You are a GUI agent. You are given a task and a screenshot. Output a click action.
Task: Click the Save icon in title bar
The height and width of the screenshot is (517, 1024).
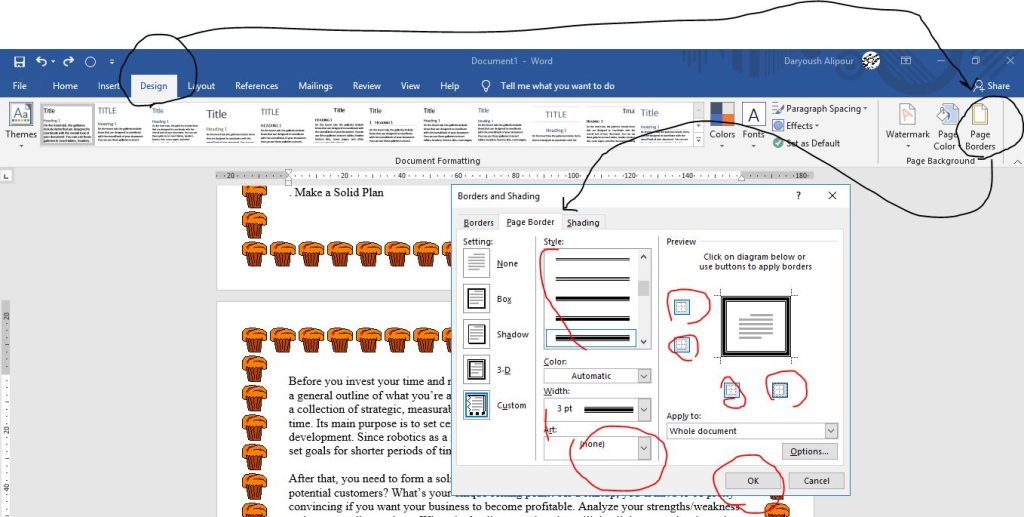[19, 61]
